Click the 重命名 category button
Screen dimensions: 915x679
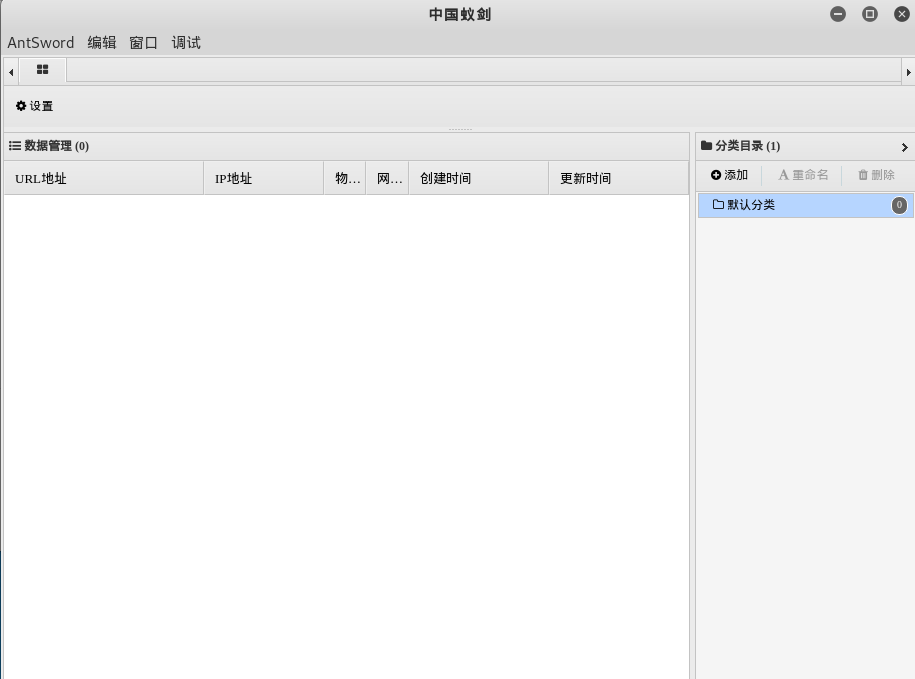[803, 175]
